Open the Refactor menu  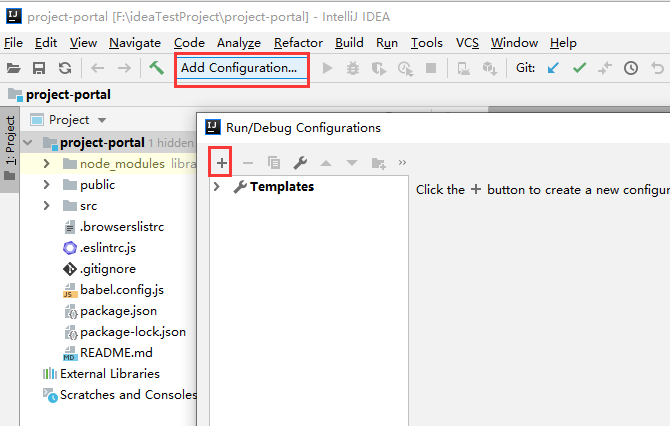click(298, 43)
